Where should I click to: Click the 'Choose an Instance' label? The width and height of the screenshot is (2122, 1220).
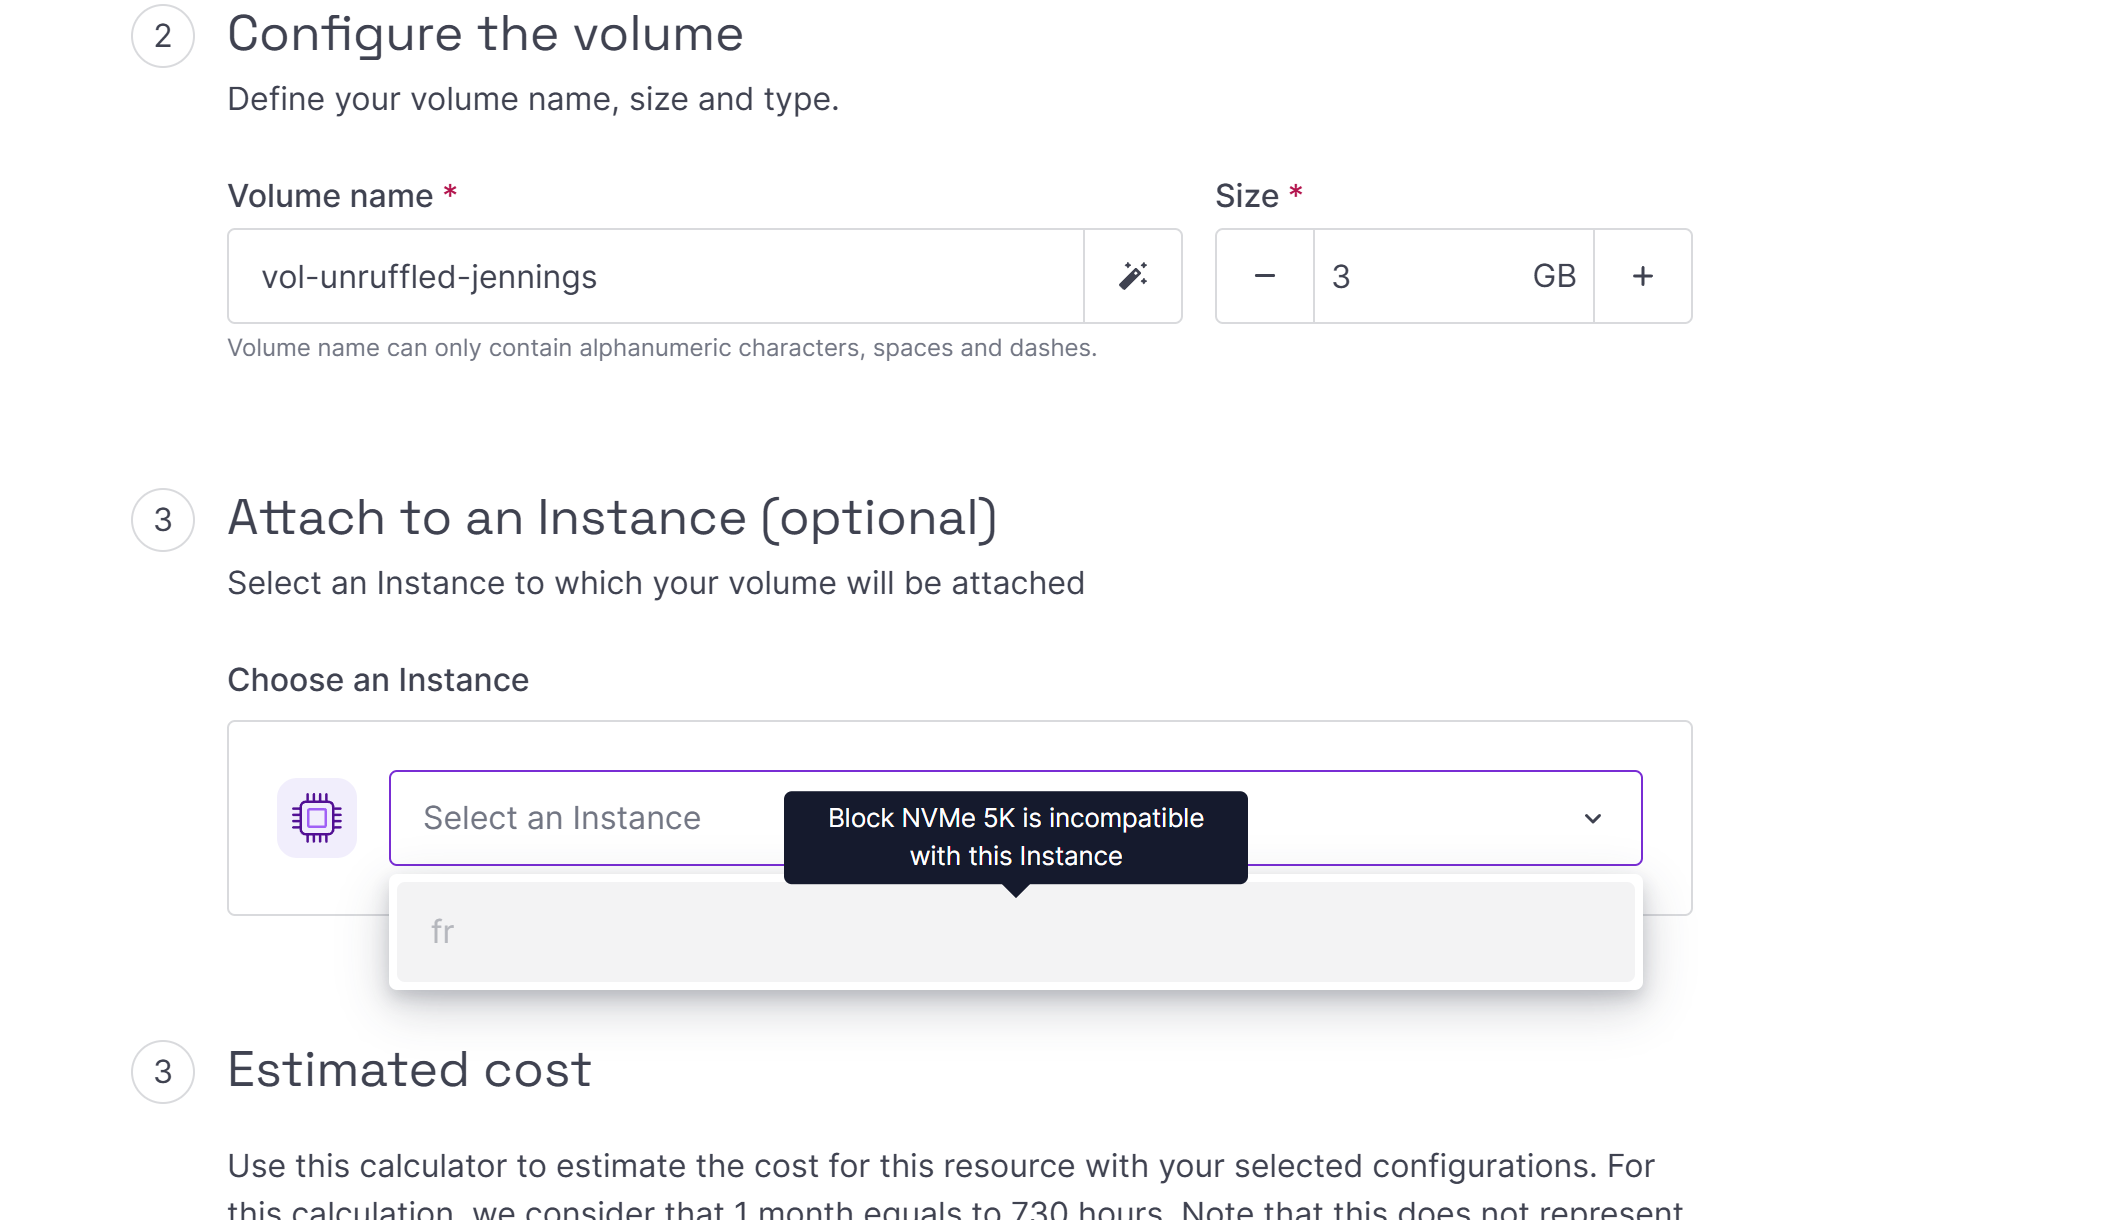pyautogui.click(x=378, y=680)
